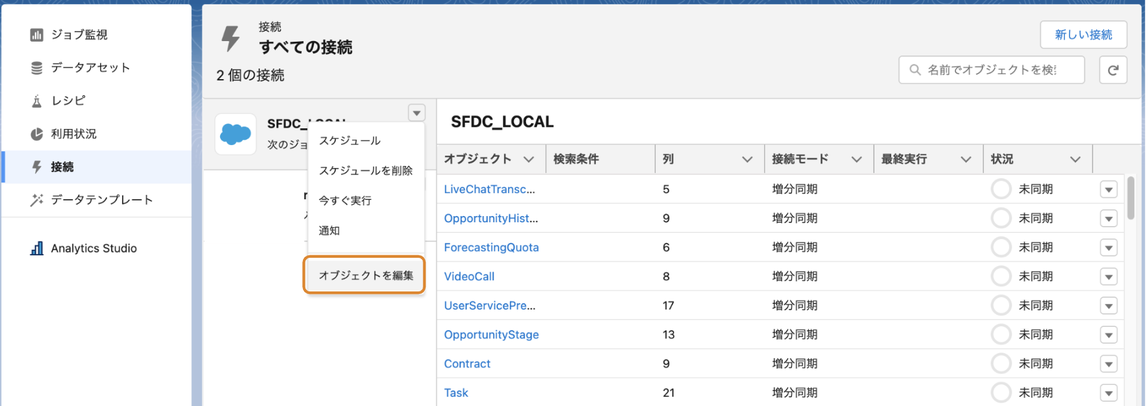Open 接続モード column header chevron

[x=856, y=159]
